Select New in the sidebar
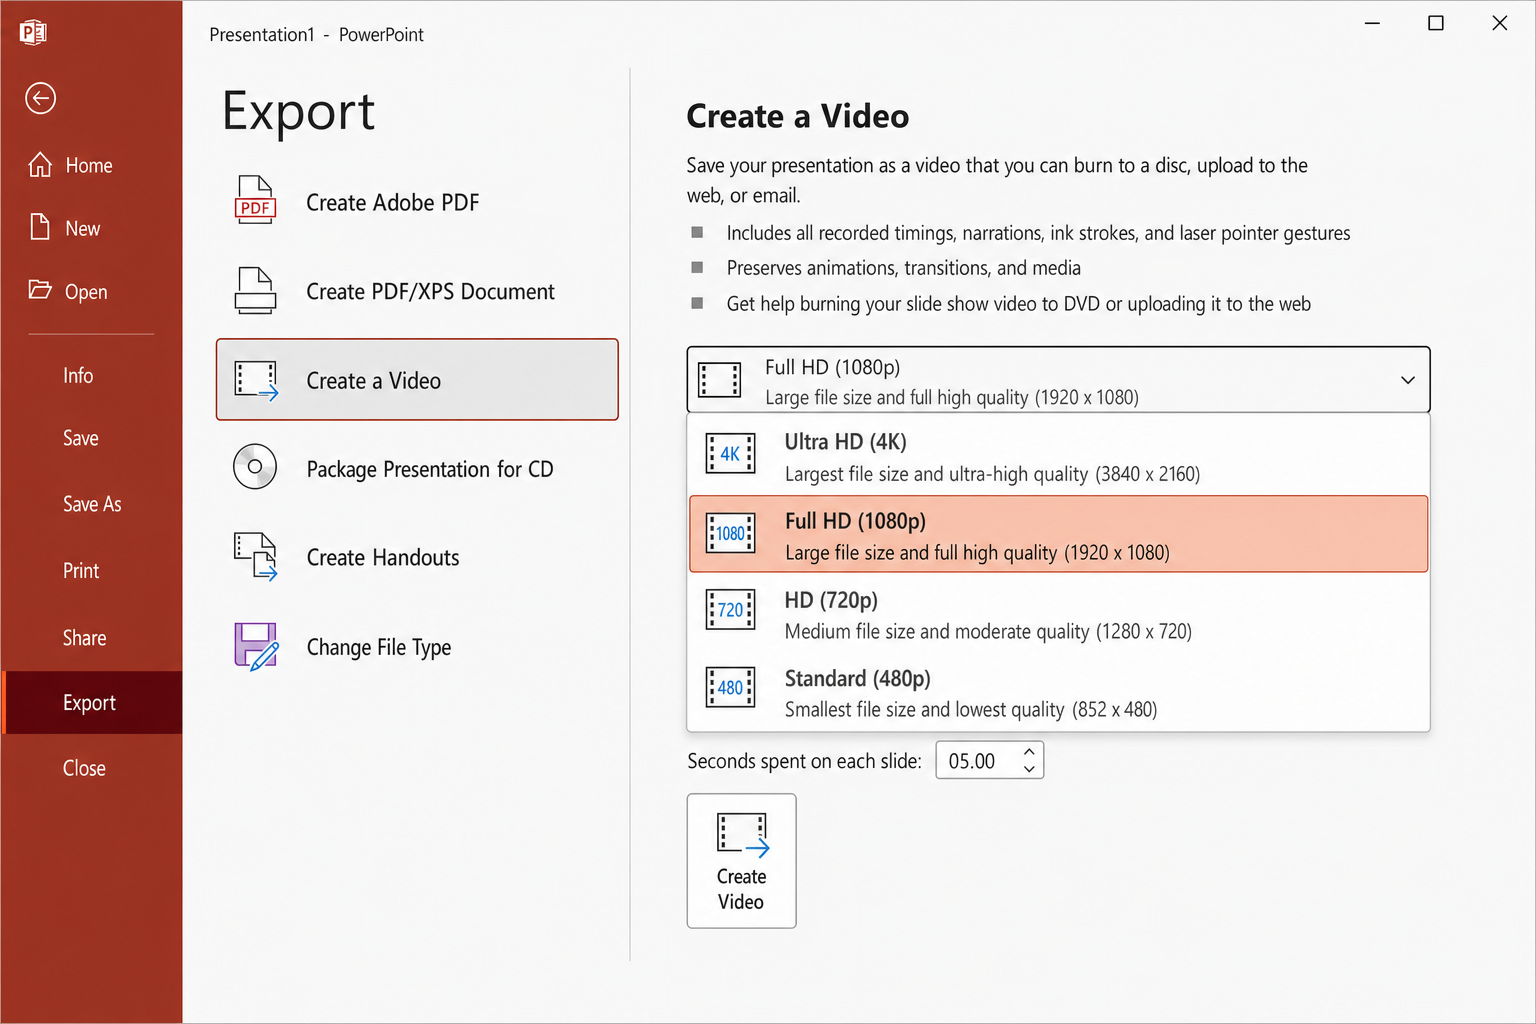This screenshot has width=1536, height=1024. point(91,228)
